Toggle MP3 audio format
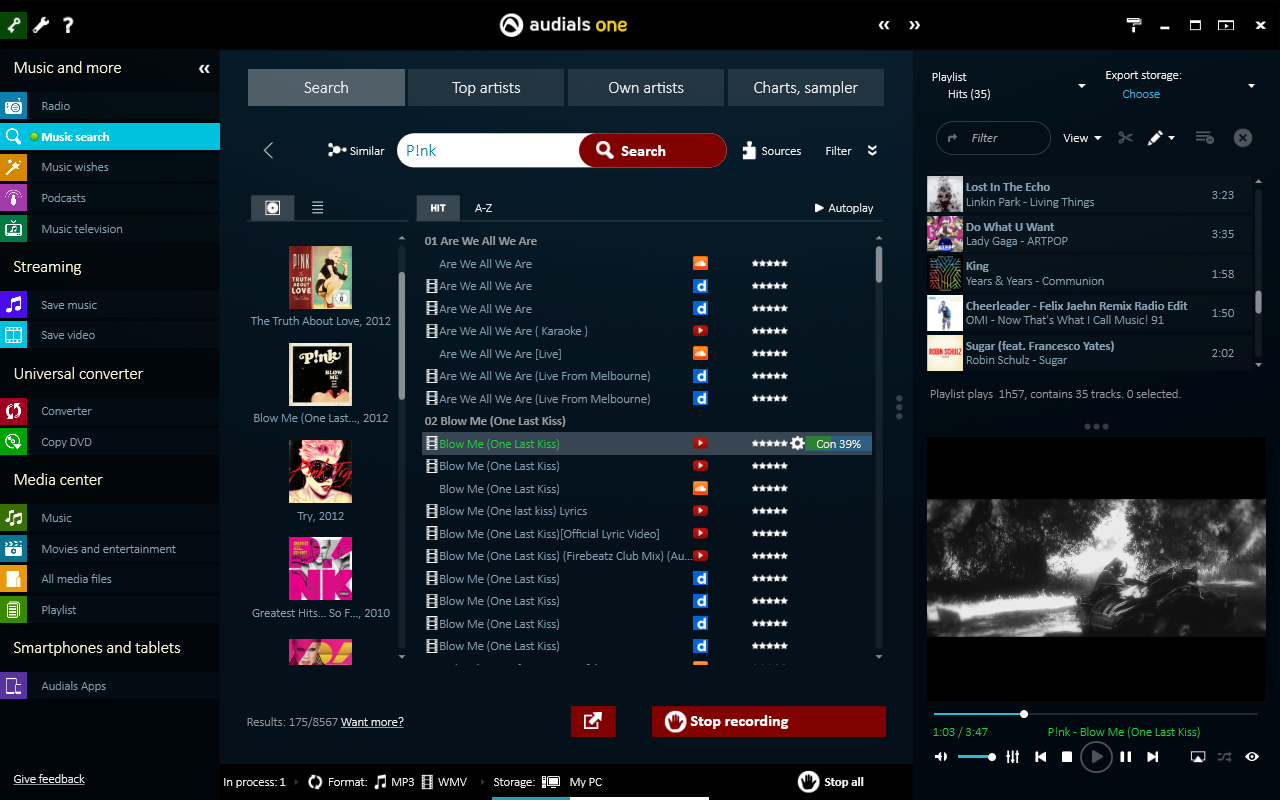The width and height of the screenshot is (1280, 800). coord(394,782)
